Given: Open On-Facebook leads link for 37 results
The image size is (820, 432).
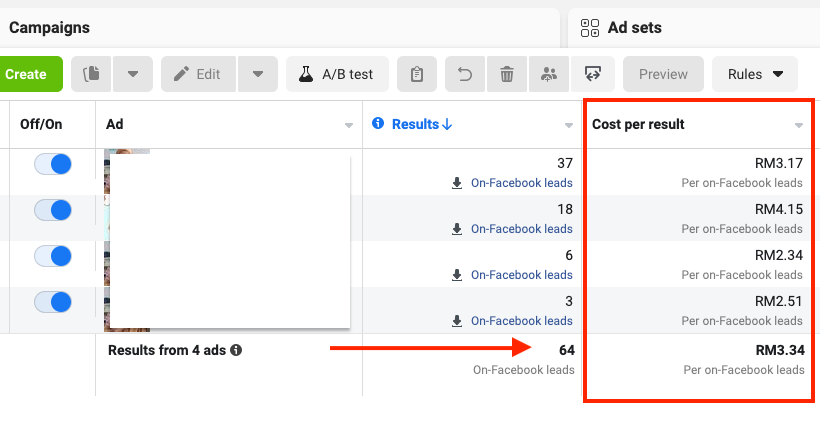Looking at the screenshot, I should coord(521,183).
